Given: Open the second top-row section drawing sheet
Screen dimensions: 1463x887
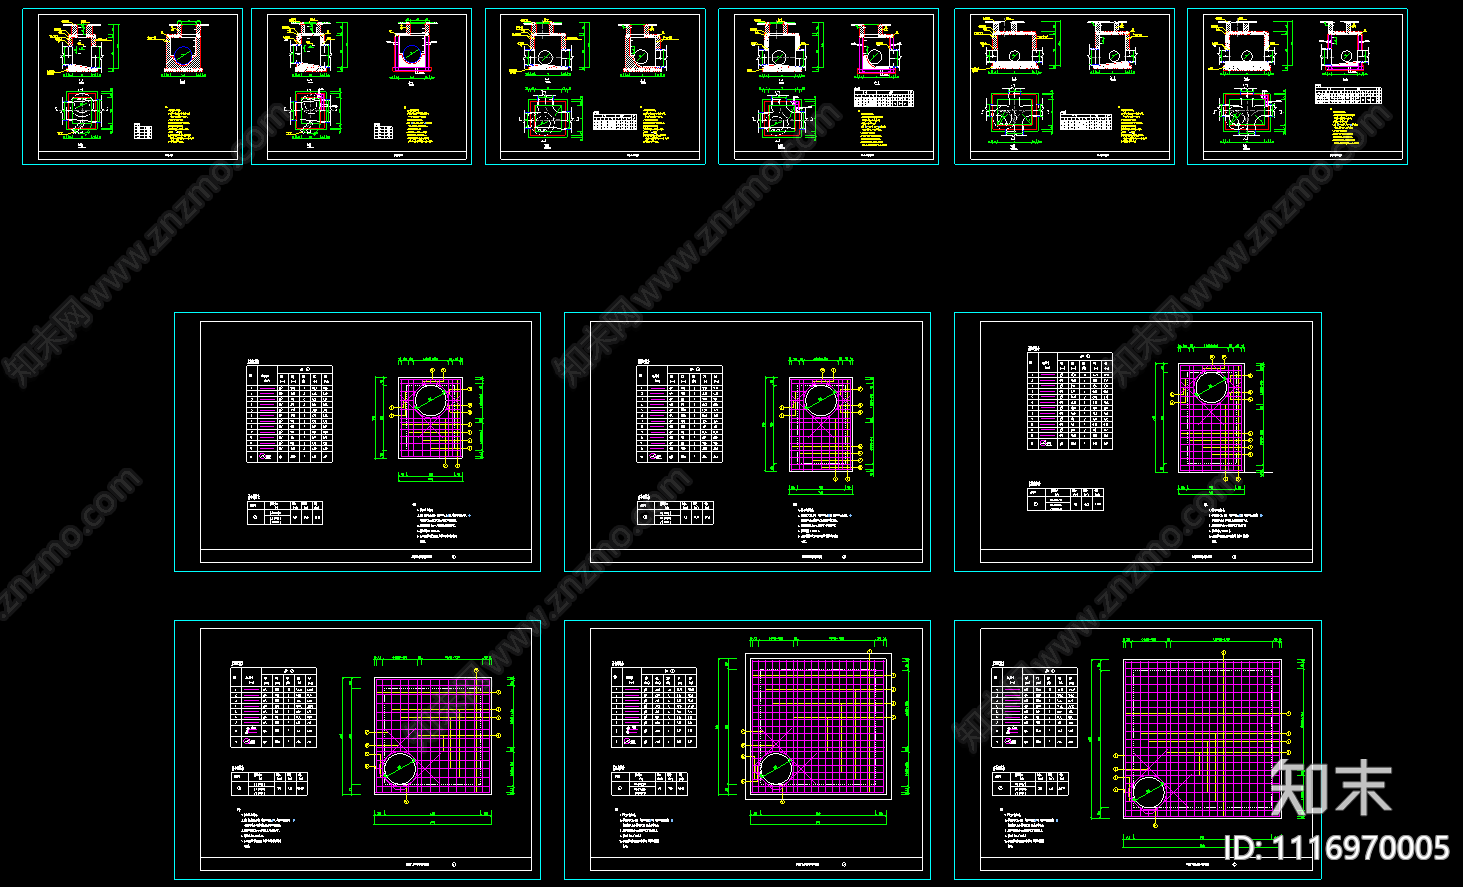Looking at the screenshot, I should [x=361, y=86].
